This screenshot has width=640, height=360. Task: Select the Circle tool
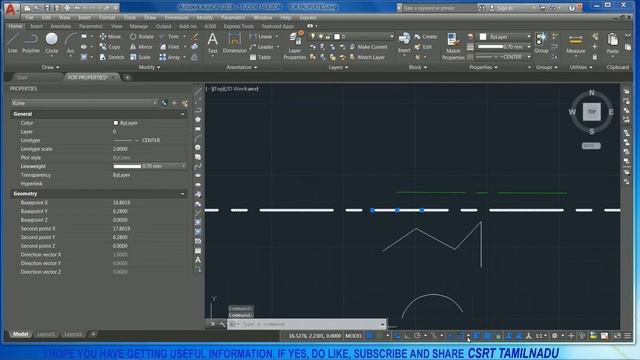[x=51, y=43]
